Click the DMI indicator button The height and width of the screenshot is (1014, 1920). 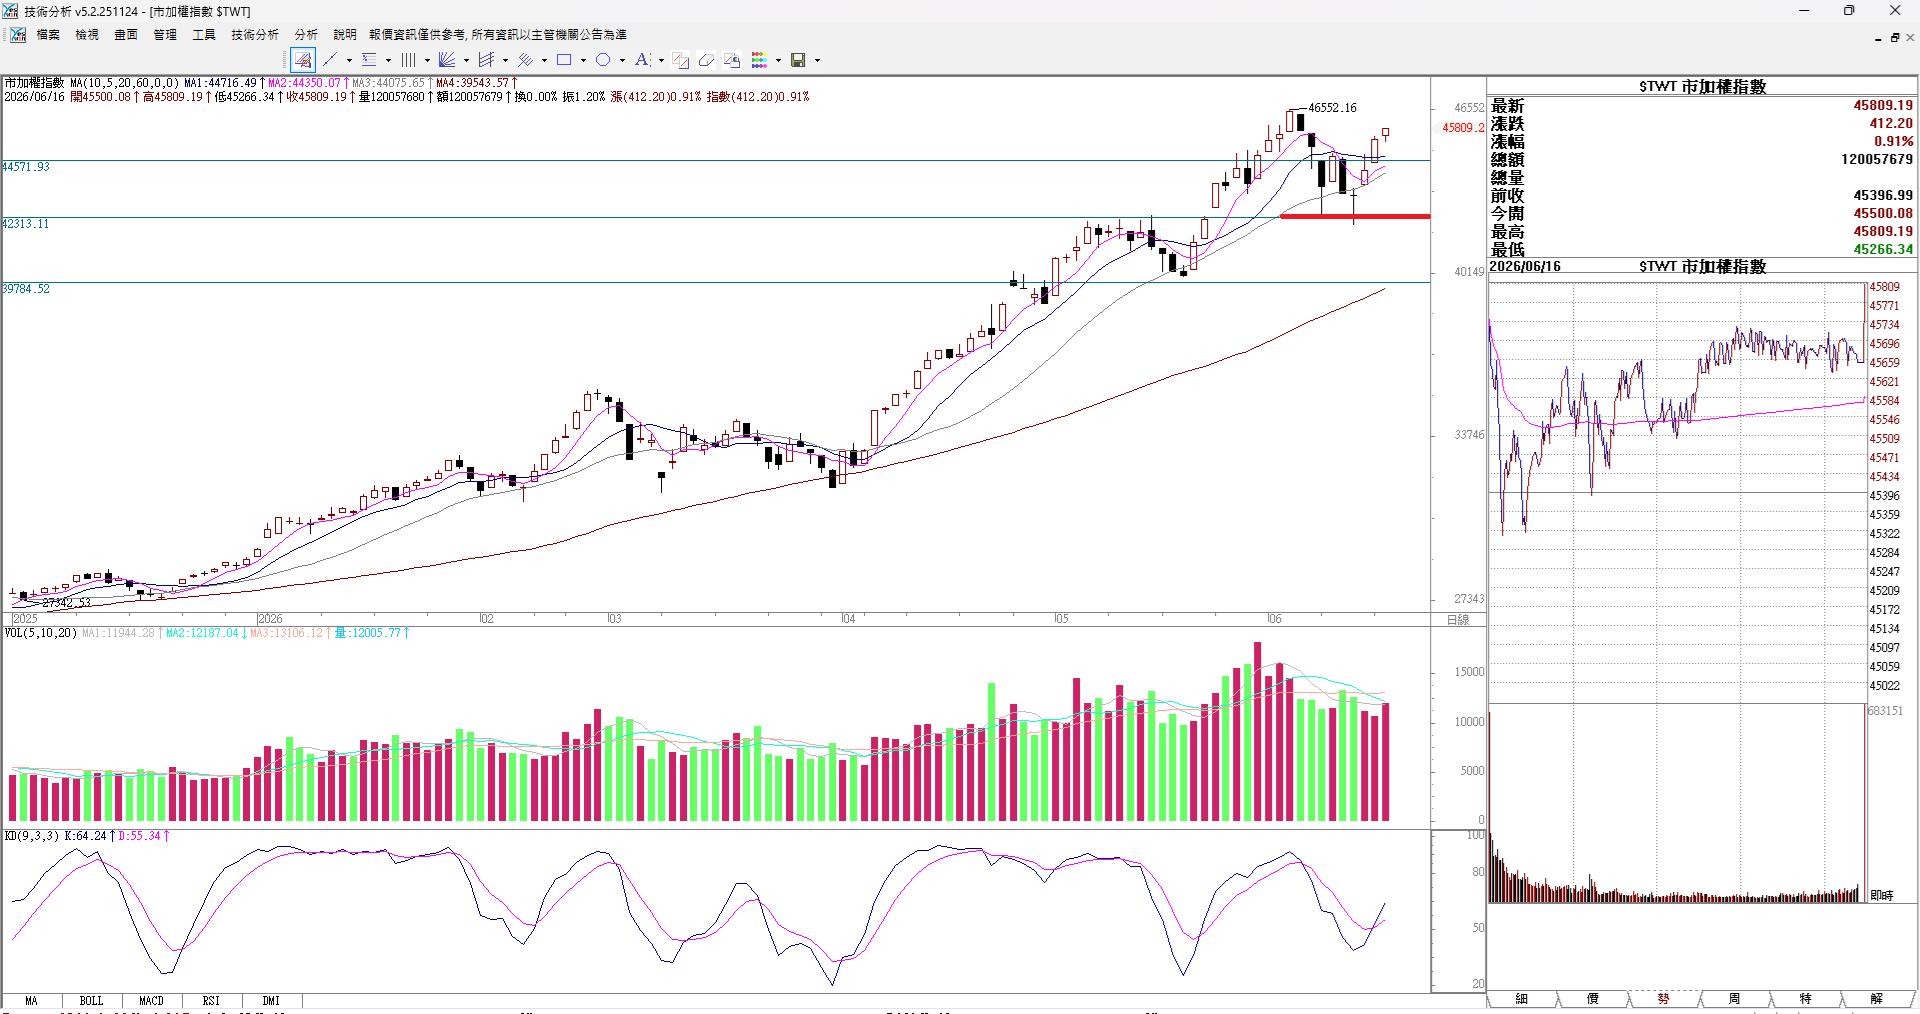pyautogui.click(x=271, y=1000)
